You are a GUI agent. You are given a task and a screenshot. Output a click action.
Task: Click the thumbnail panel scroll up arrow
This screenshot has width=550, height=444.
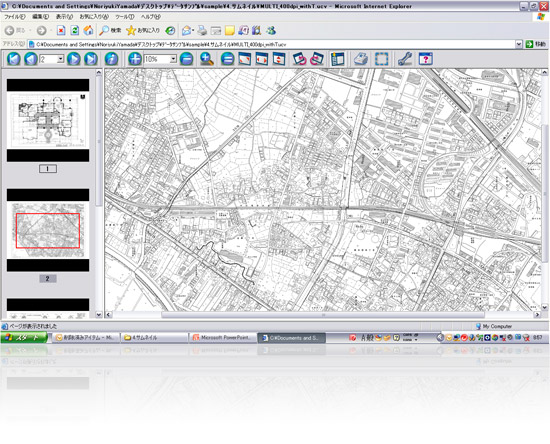pos(99,72)
